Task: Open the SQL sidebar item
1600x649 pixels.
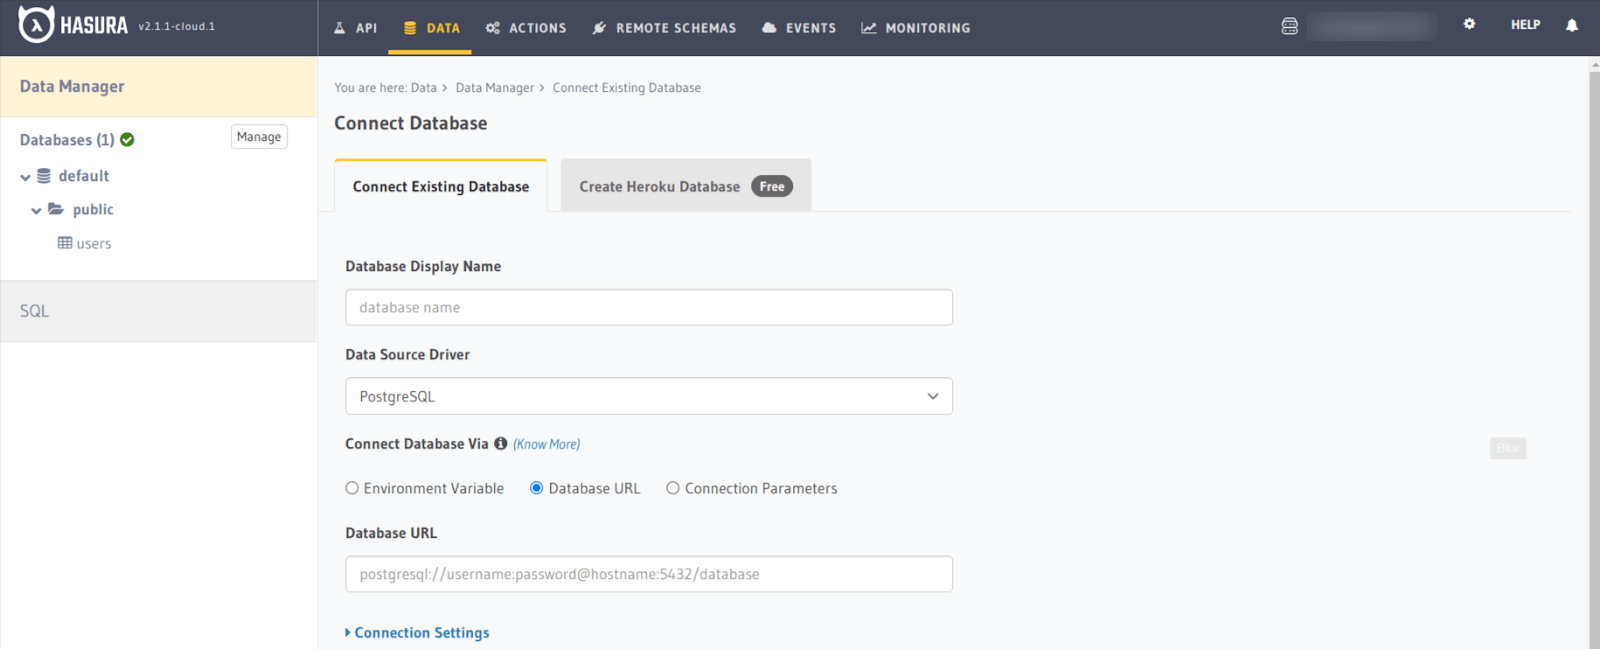Action: [159, 311]
